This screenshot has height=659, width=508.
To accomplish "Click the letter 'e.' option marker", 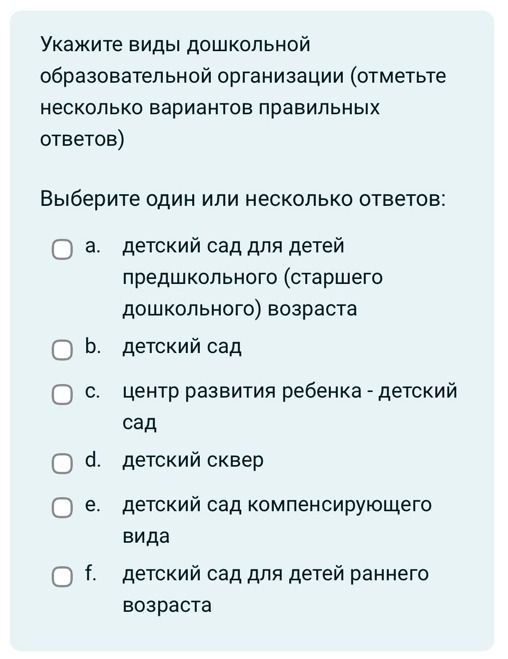I will coord(92,505).
